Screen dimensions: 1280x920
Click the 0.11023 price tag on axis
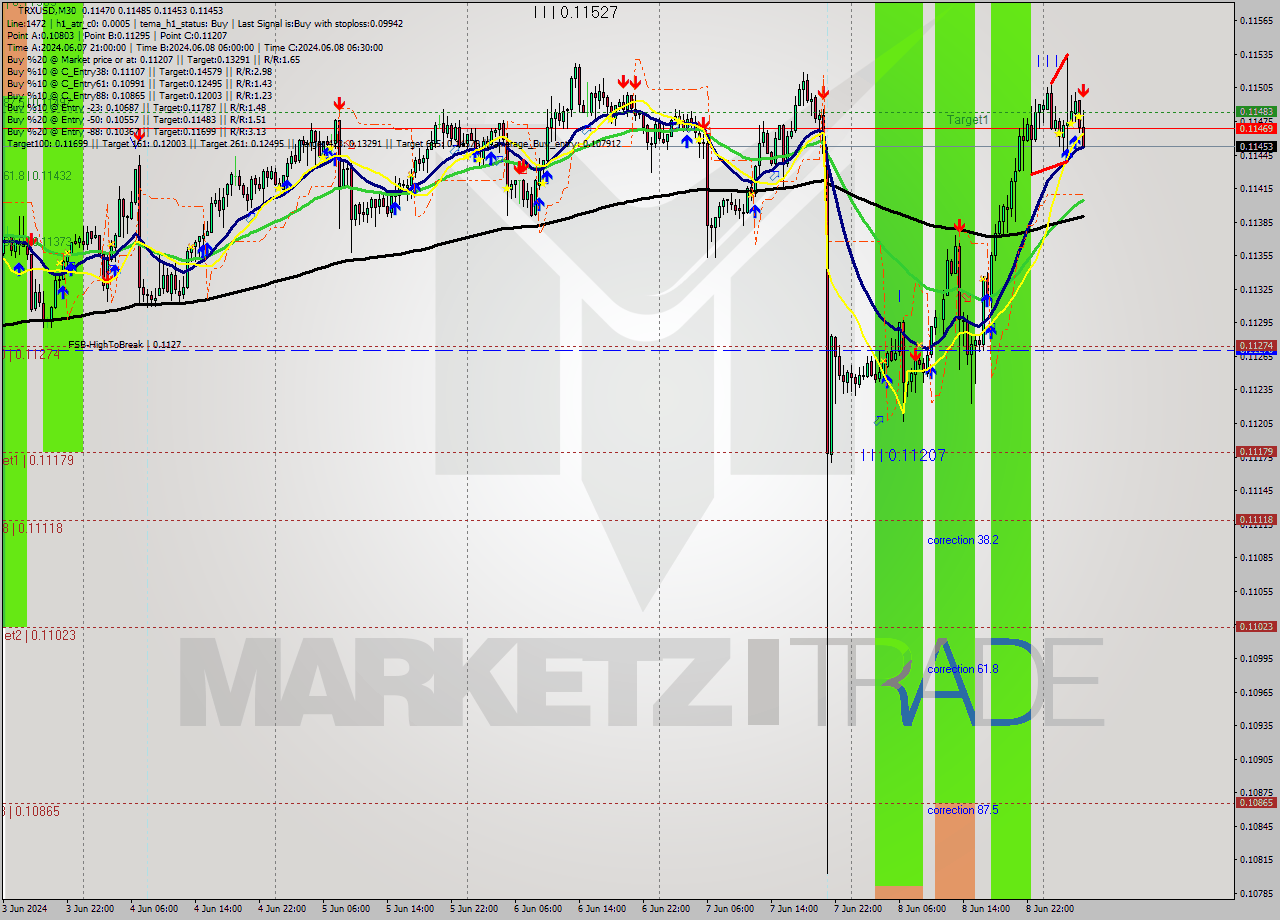coord(1256,626)
